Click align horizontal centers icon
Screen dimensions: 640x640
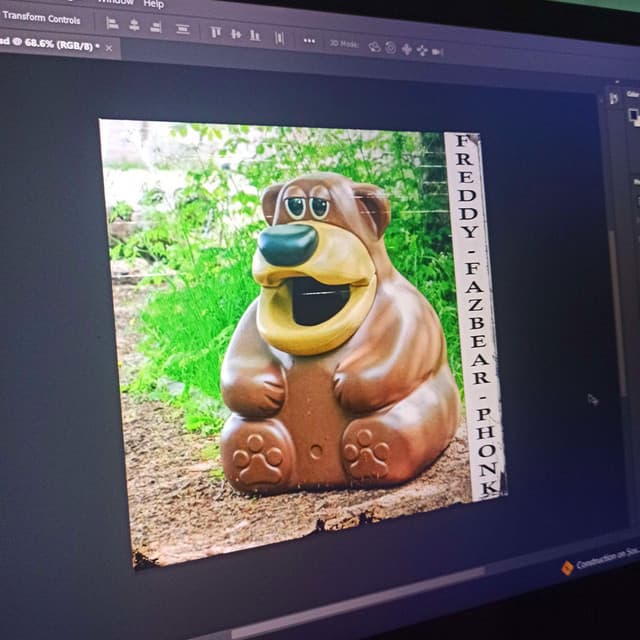tap(134, 25)
